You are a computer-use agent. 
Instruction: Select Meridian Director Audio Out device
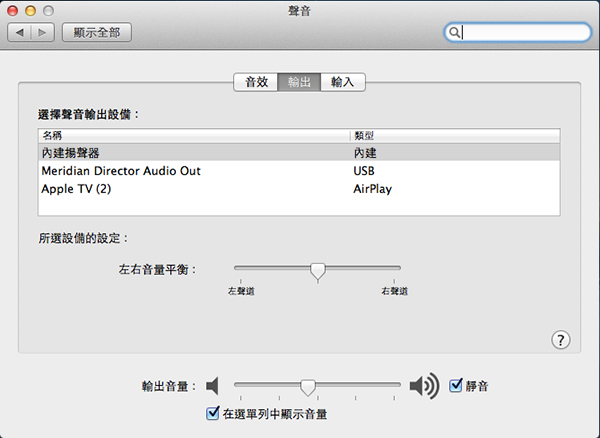pyautogui.click(x=299, y=171)
